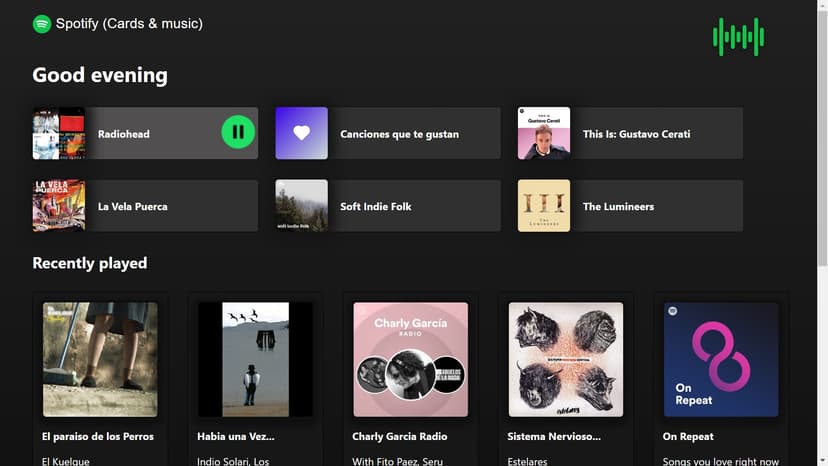Pause playback on the Radiohead card
Viewport: 828px width, 466px height.
238,132
